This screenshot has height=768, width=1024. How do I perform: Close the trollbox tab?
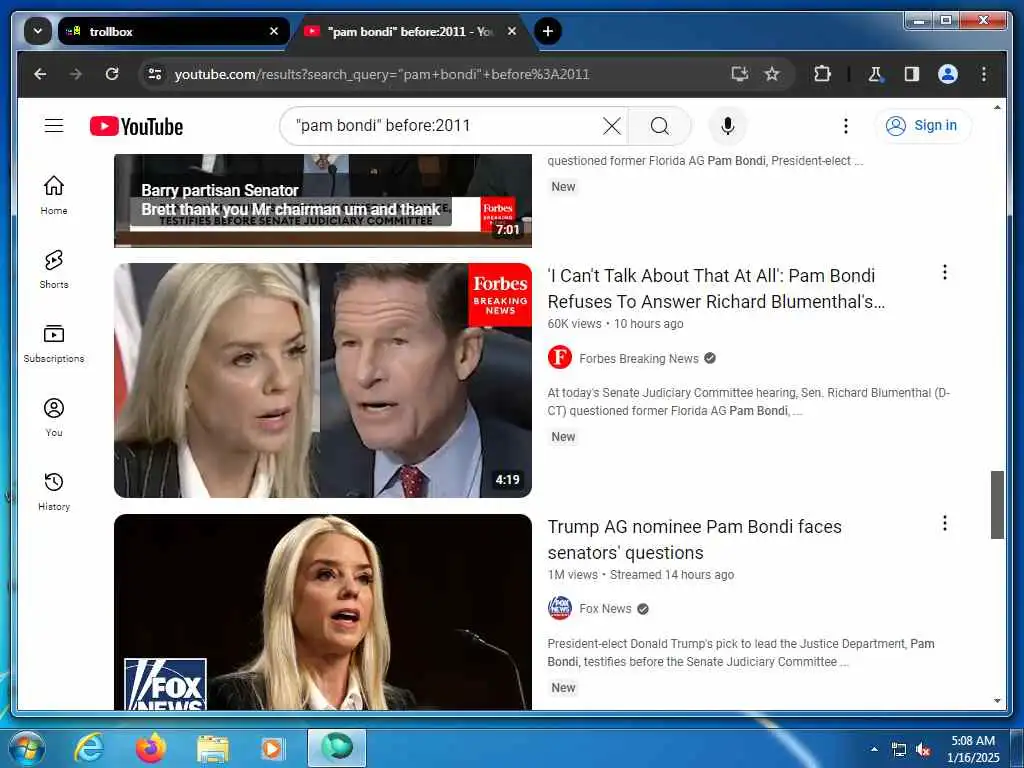point(274,31)
